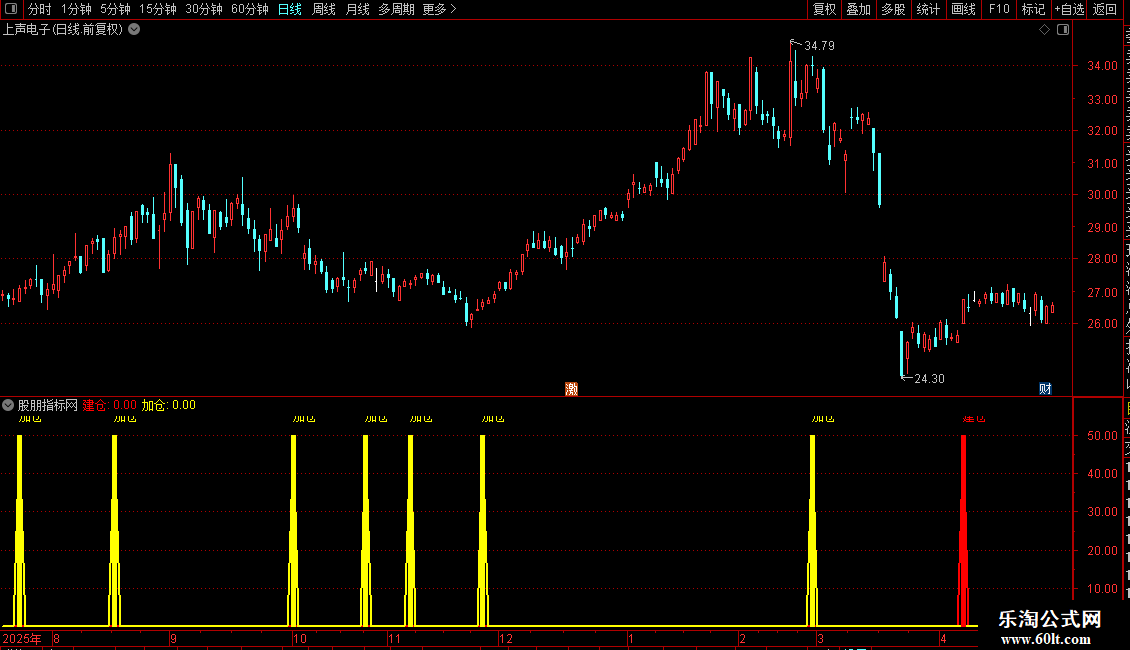Click the 统计 statistics button
The image size is (1130, 650).
click(928, 9)
